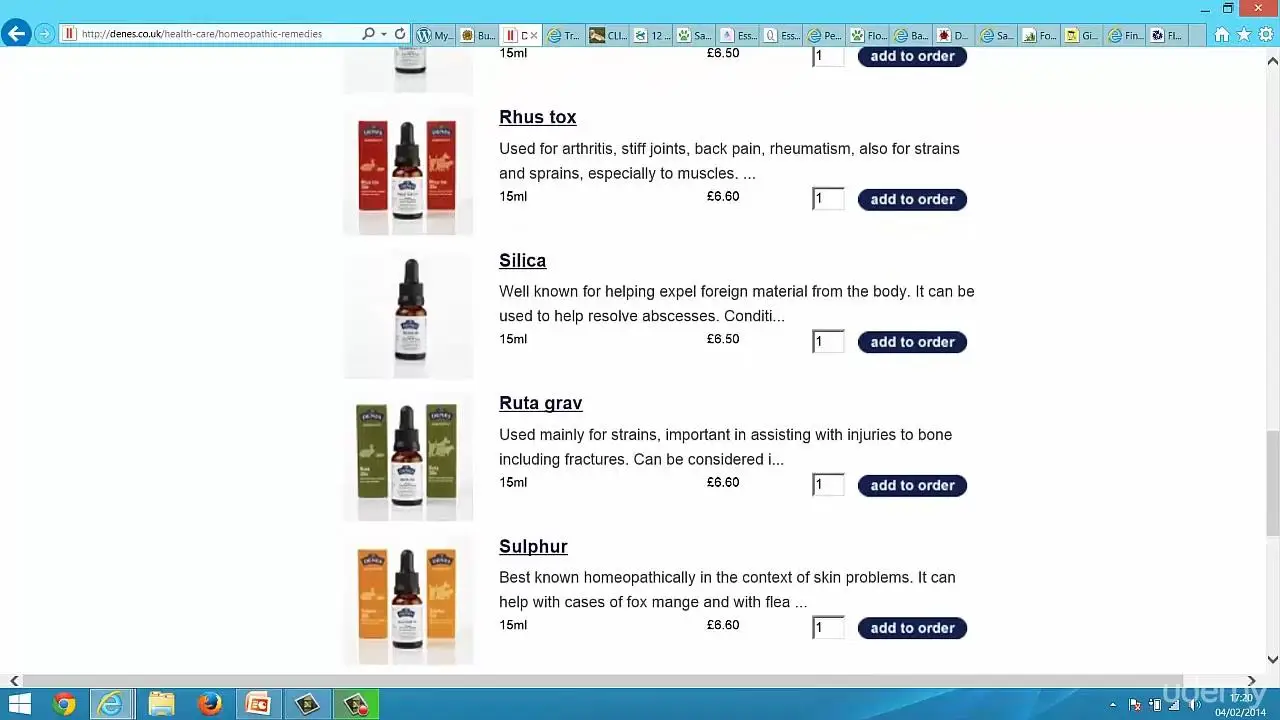The height and width of the screenshot is (720, 1280).
Task: Close the active browser tab
Action: coord(533,35)
